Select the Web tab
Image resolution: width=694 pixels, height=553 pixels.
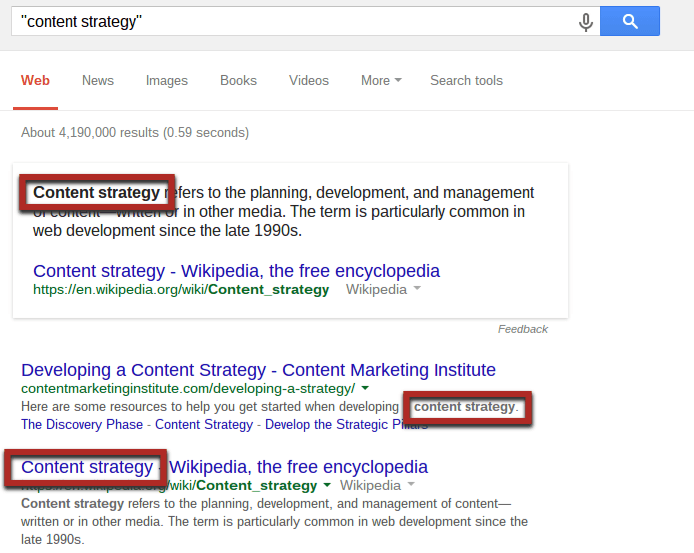[x=35, y=81]
